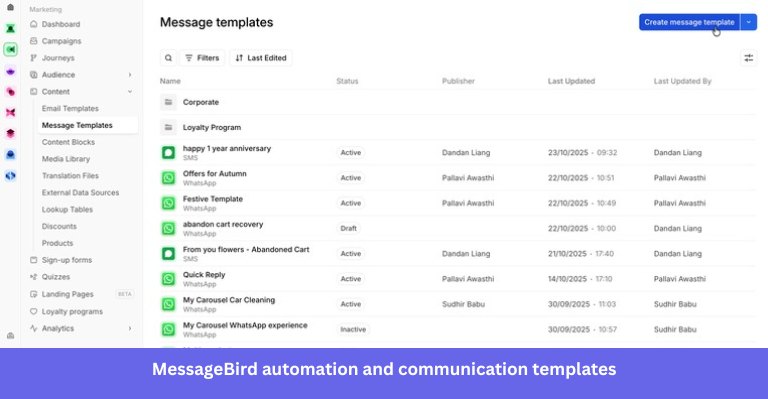This screenshot has height=399, width=768.
Task: Open Products in sidebar
Action: [57, 243]
